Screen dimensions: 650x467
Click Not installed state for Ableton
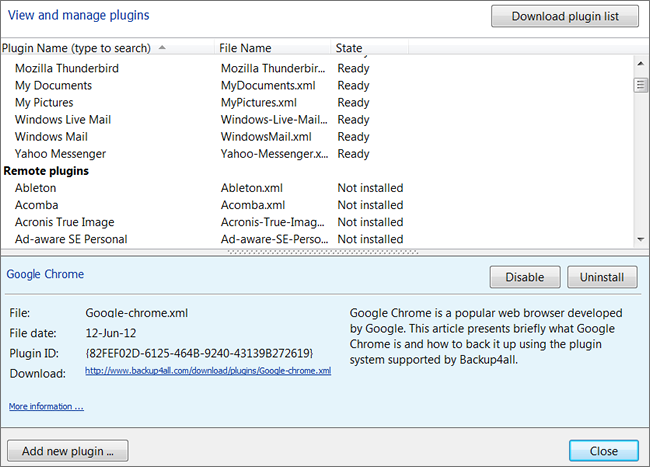370,188
